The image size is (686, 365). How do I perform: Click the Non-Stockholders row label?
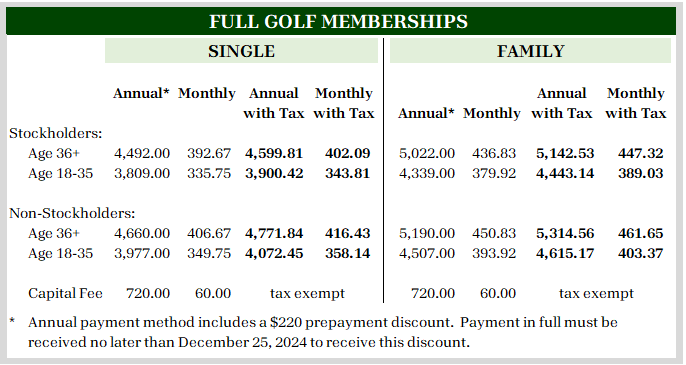pyautogui.click(x=72, y=213)
